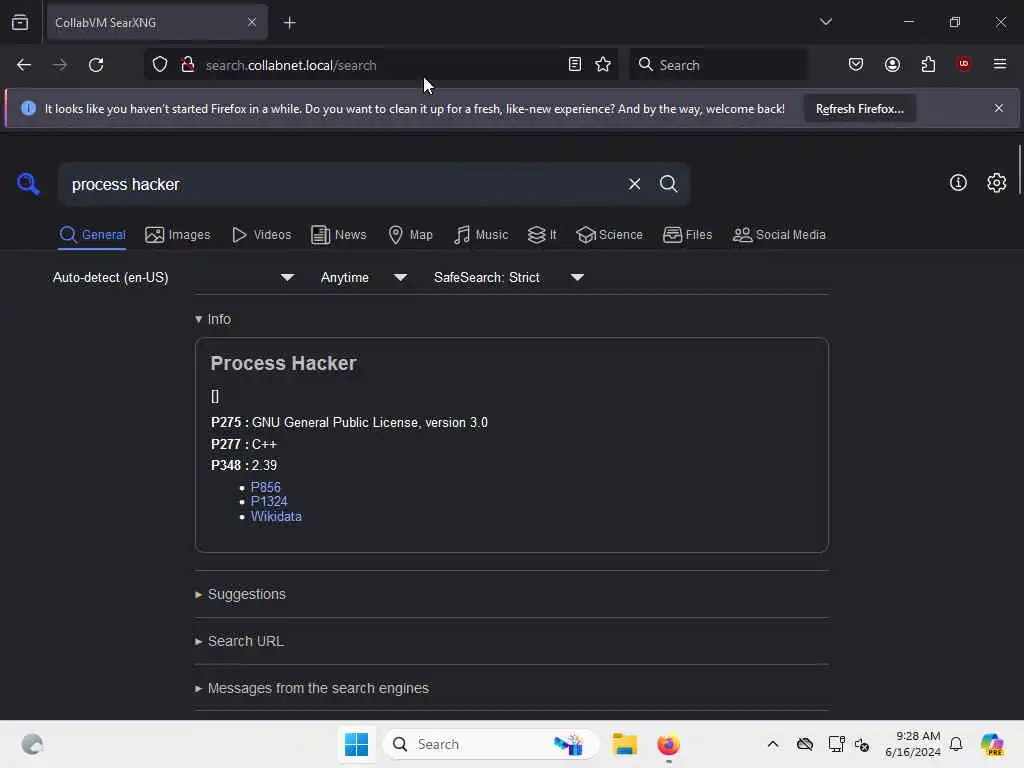Click the insecure connection lock icon
Viewport: 1024px width, 768px height.
(x=188, y=65)
